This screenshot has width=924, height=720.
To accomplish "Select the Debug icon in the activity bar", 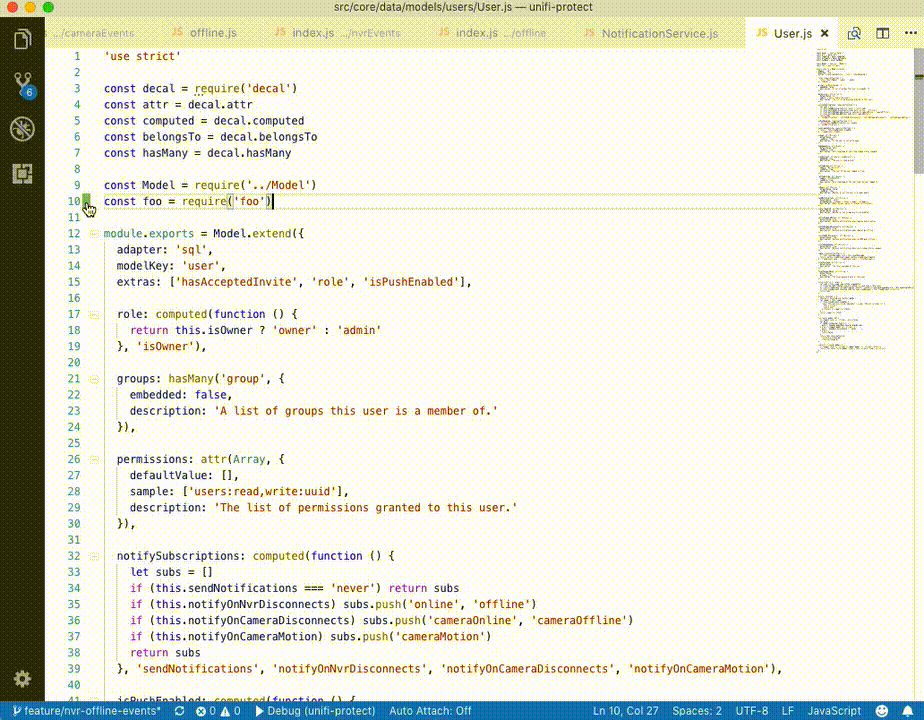I will [x=22, y=128].
